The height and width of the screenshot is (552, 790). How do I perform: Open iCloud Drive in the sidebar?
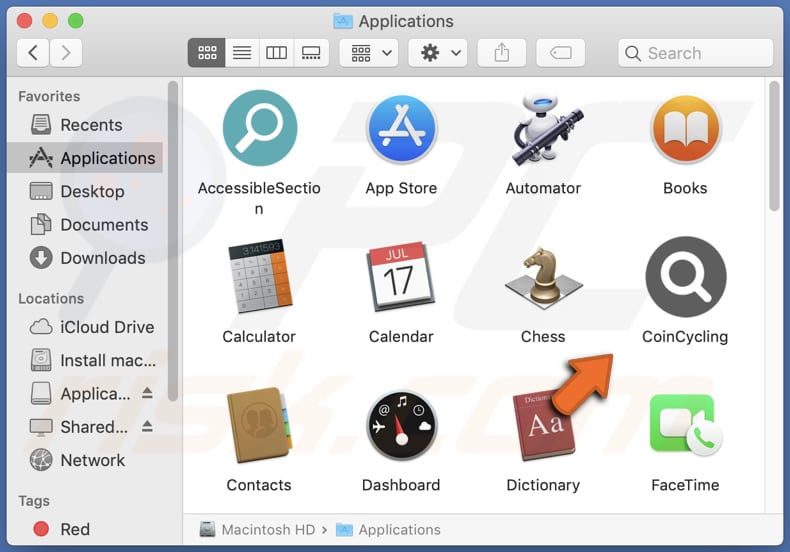85,327
